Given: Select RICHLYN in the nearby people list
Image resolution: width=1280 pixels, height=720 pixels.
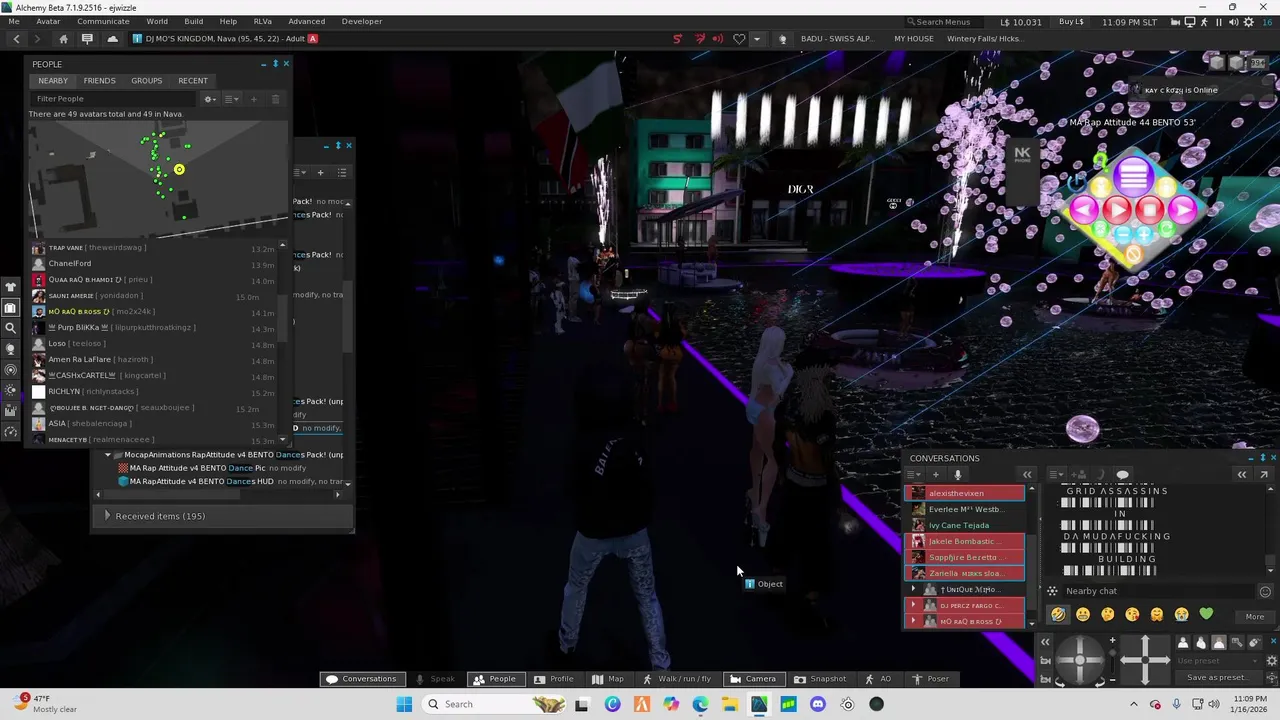Looking at the screenshot, I should tap(155, 391).
